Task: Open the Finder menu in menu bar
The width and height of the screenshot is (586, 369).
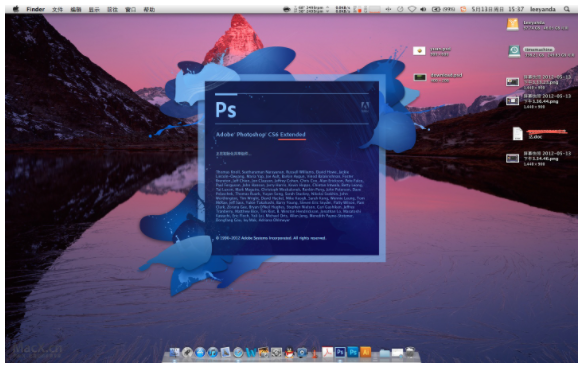Action: 36,9
